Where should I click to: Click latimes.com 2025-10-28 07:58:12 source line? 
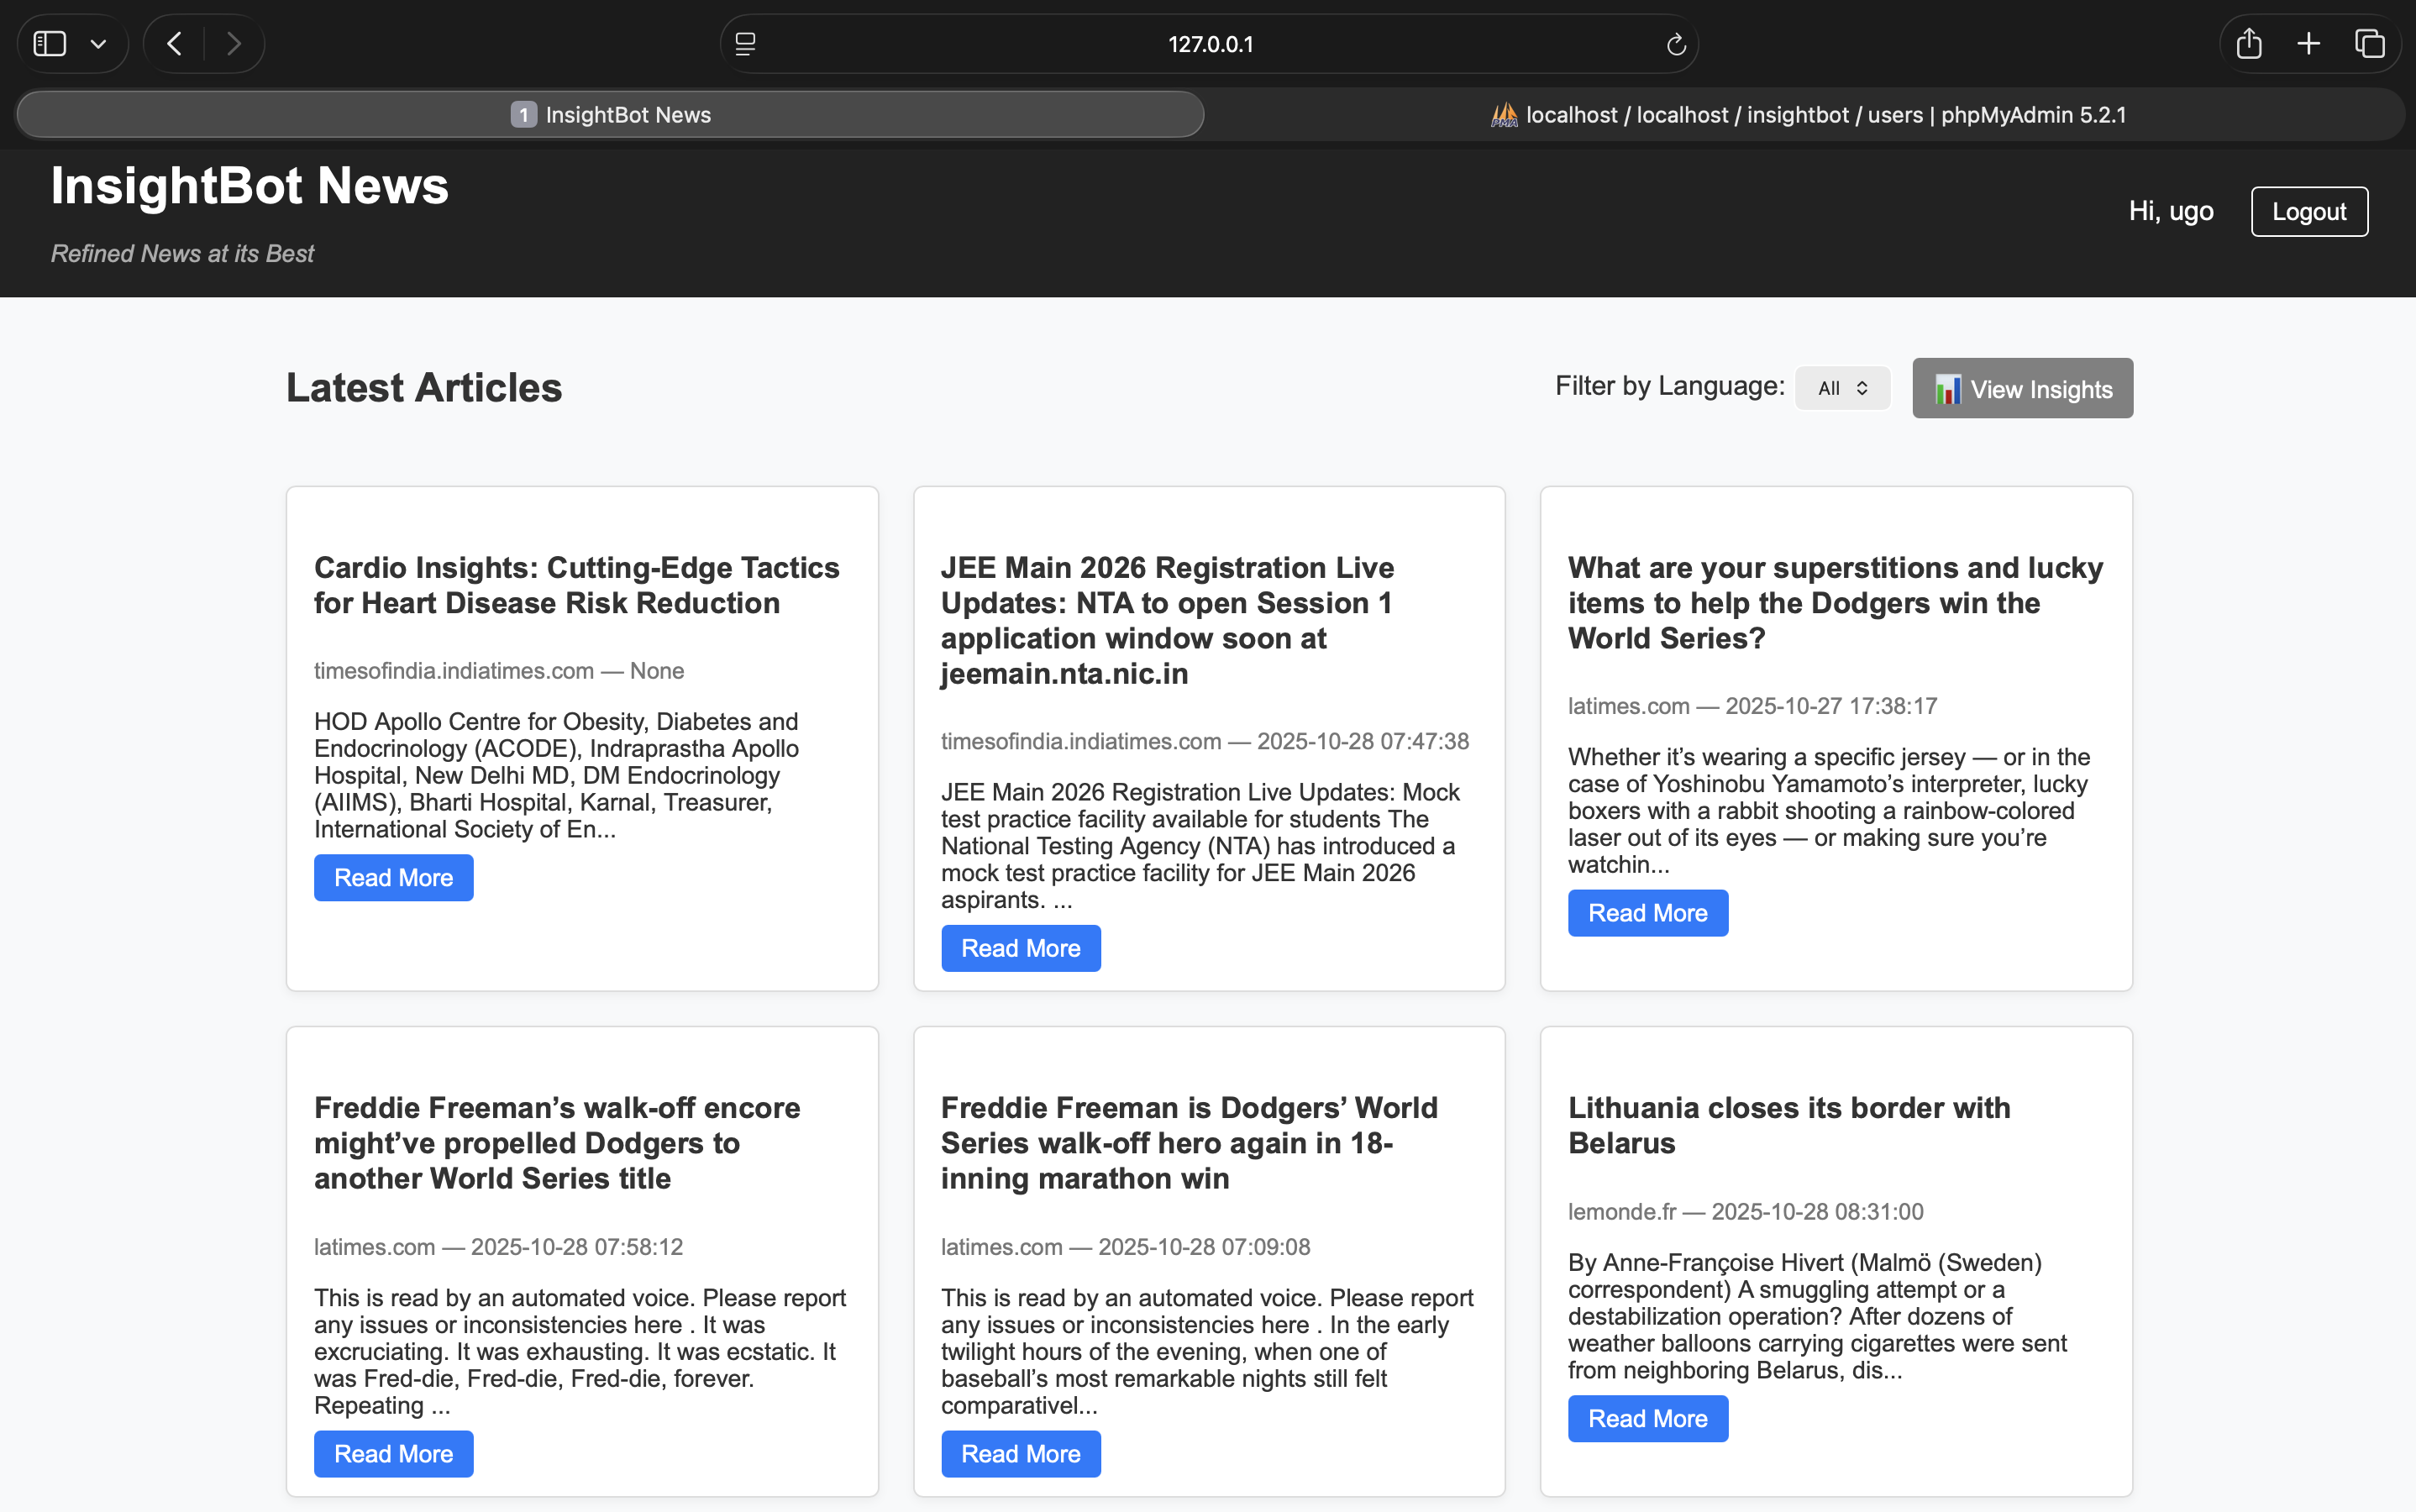(x=498, y=1247)
